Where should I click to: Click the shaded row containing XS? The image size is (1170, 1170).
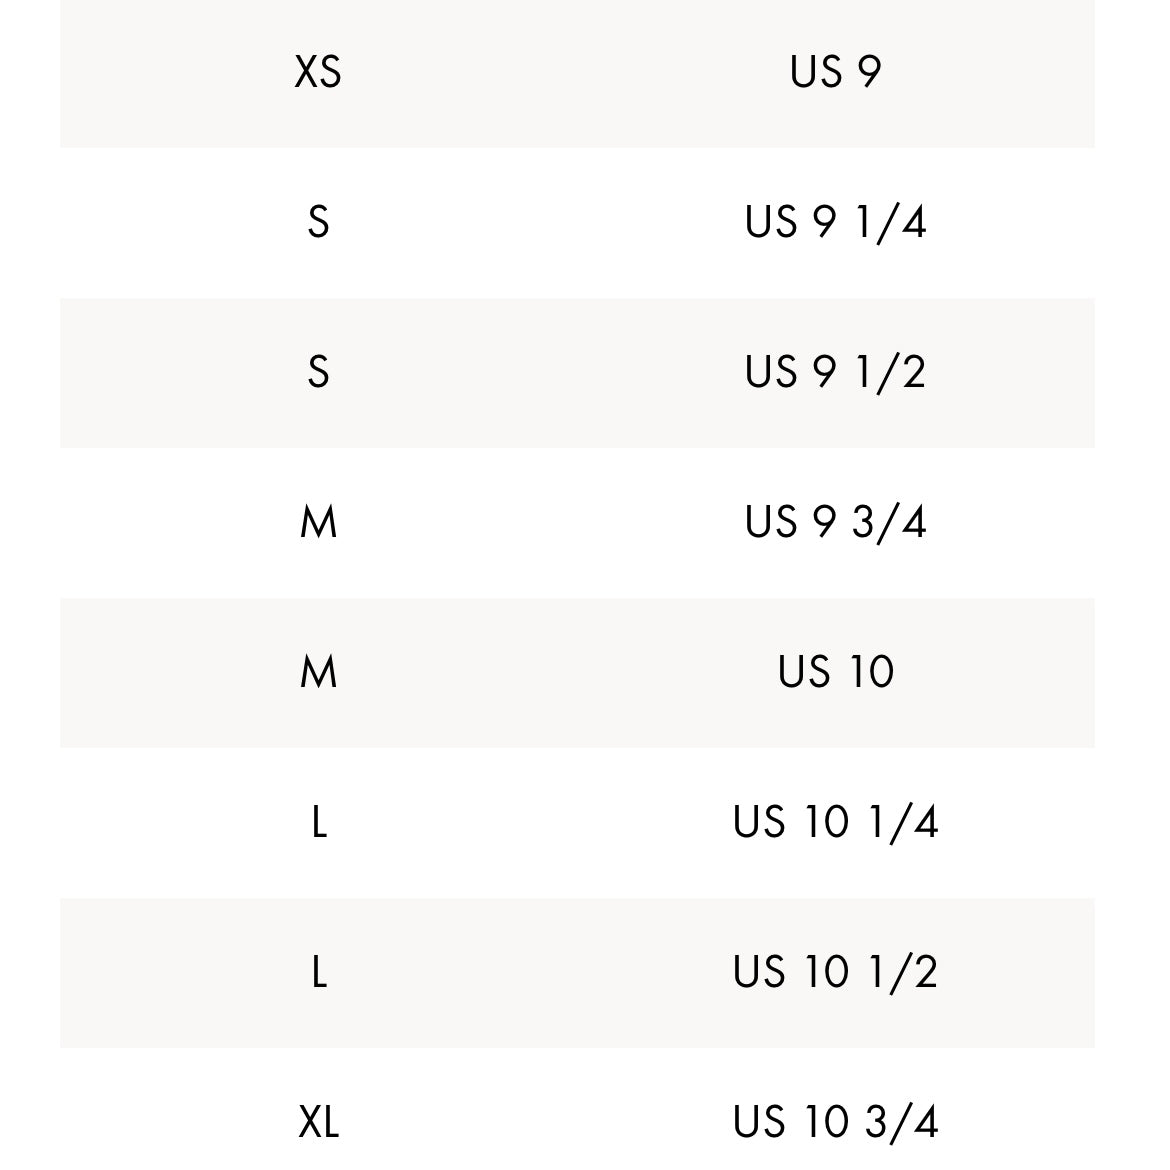point(577,110)
